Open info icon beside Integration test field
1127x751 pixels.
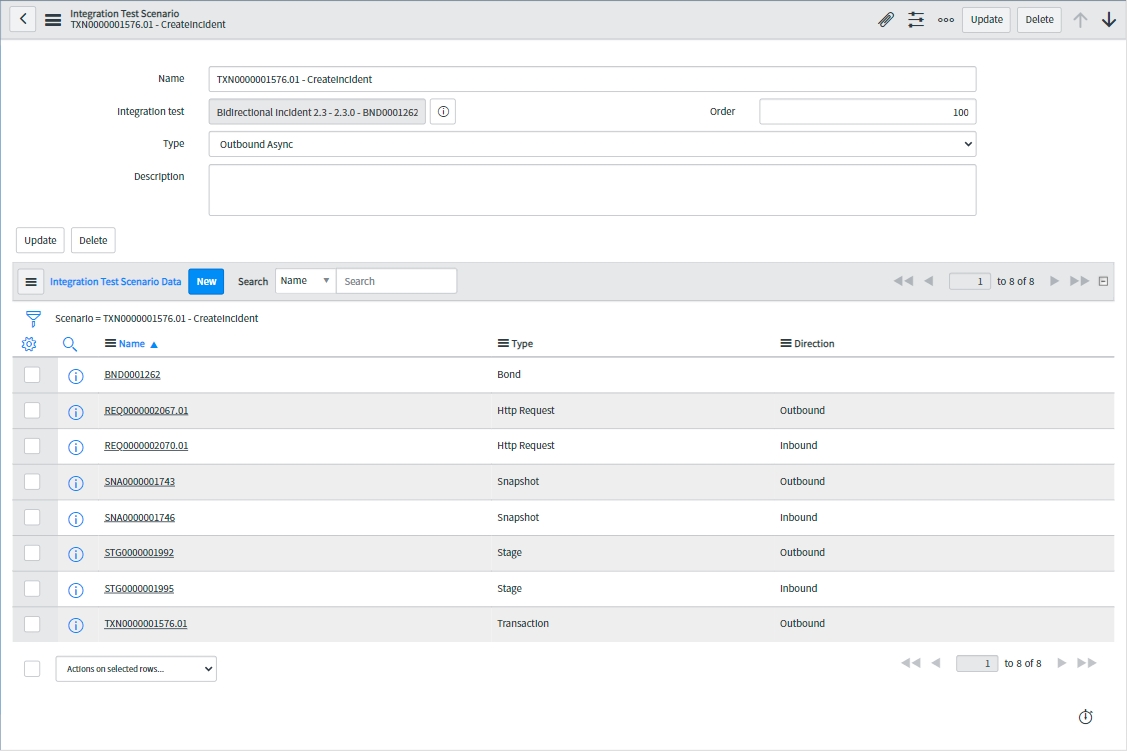tap(443, 112)
